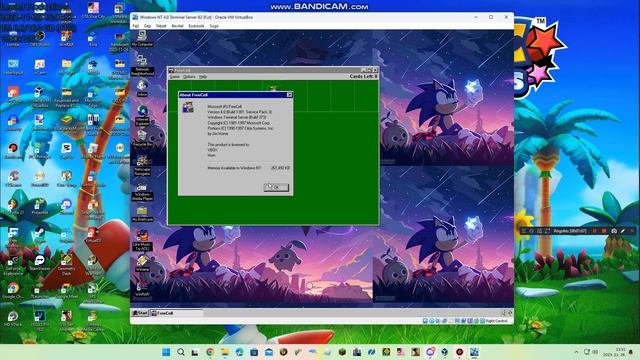Open the Help menu in FreeCell

click(x=202, y=77)
